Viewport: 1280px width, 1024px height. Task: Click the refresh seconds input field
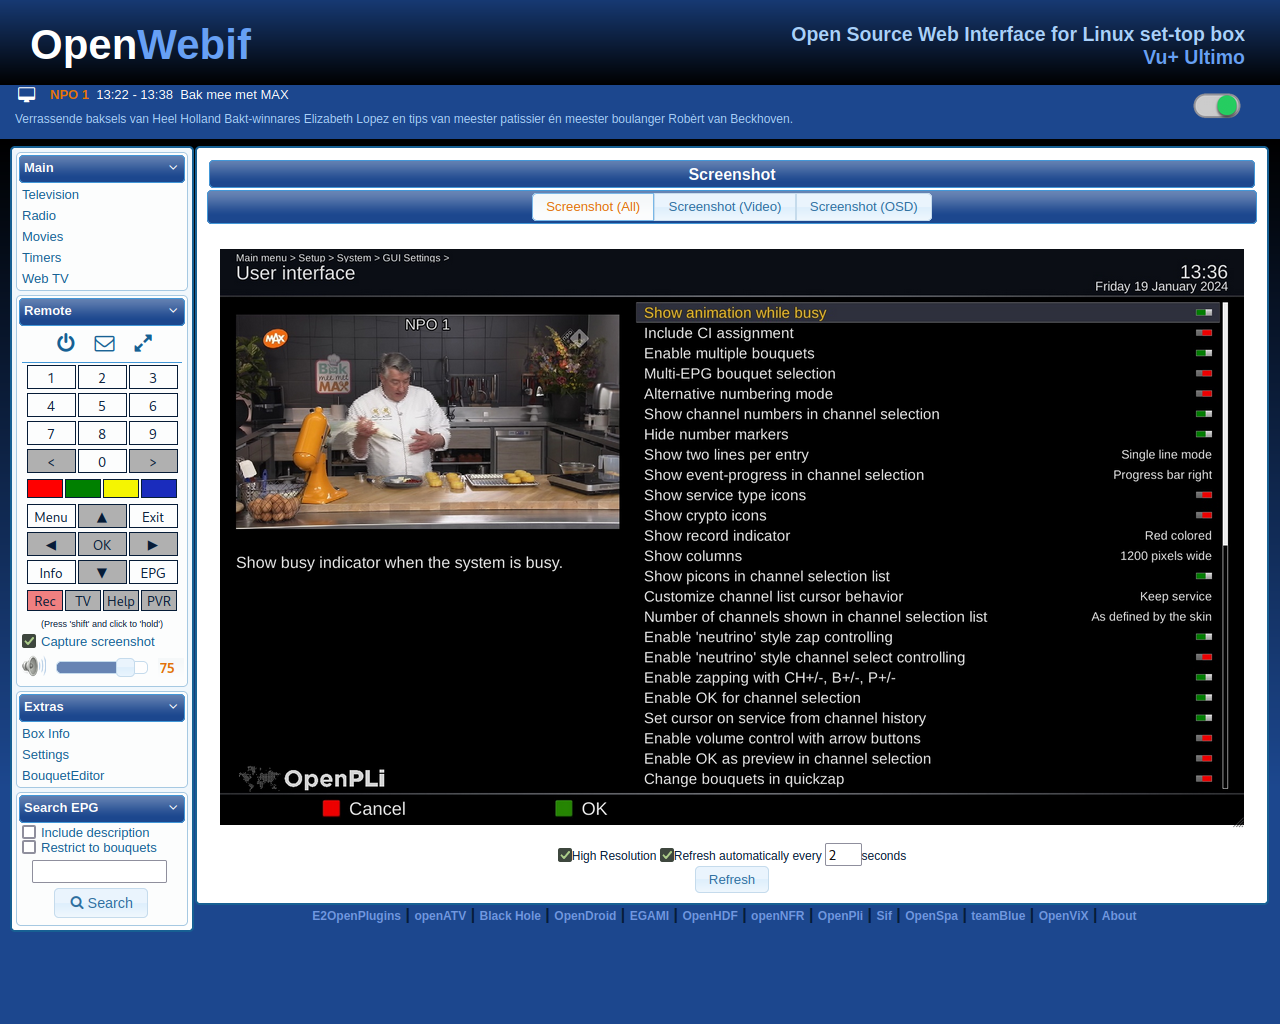tap(843, 855)
